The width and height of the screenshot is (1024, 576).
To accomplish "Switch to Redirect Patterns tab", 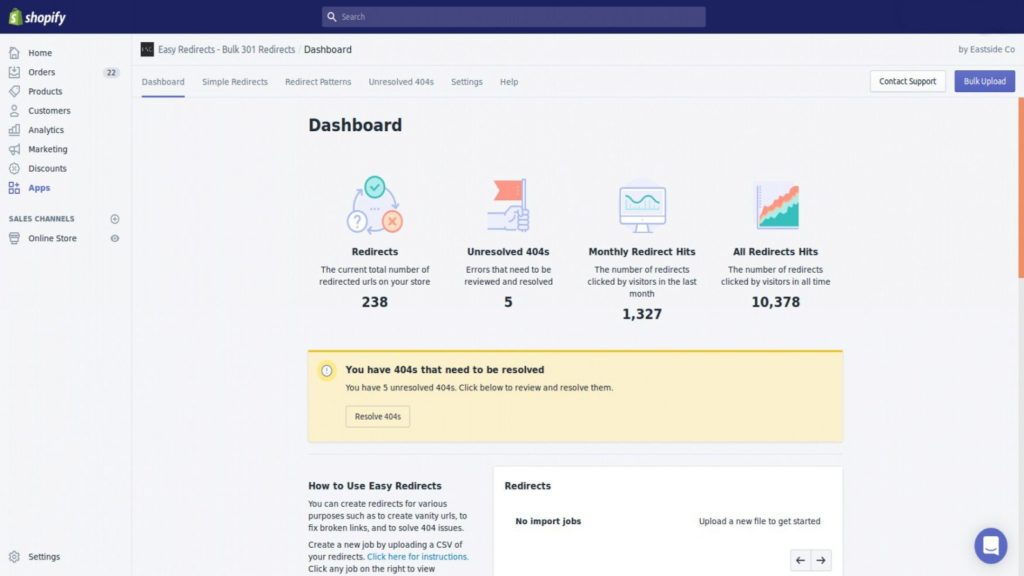I will click(x=318, y=82).
